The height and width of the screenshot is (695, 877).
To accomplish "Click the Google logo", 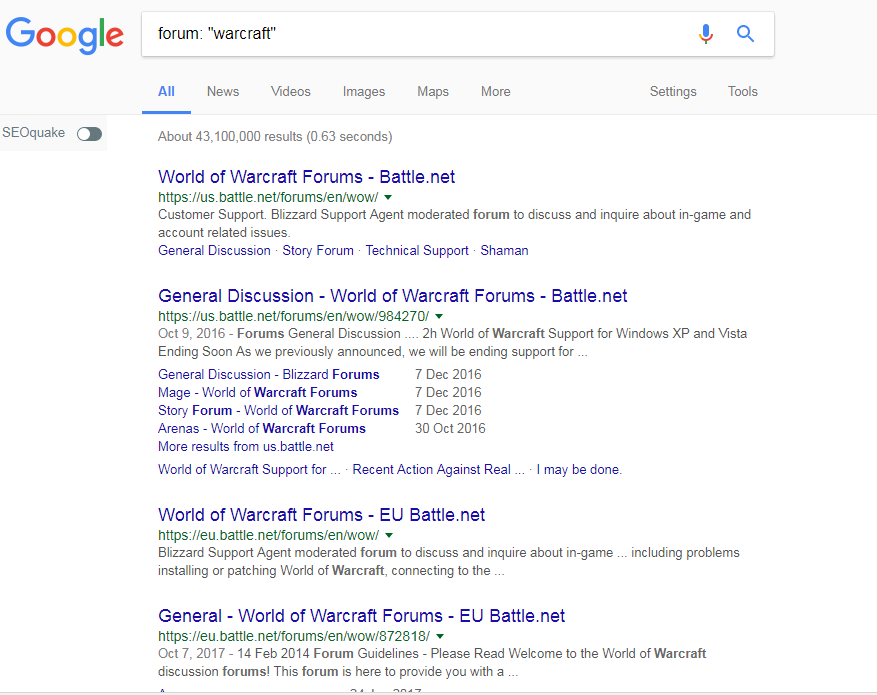I will coord(65,35).
